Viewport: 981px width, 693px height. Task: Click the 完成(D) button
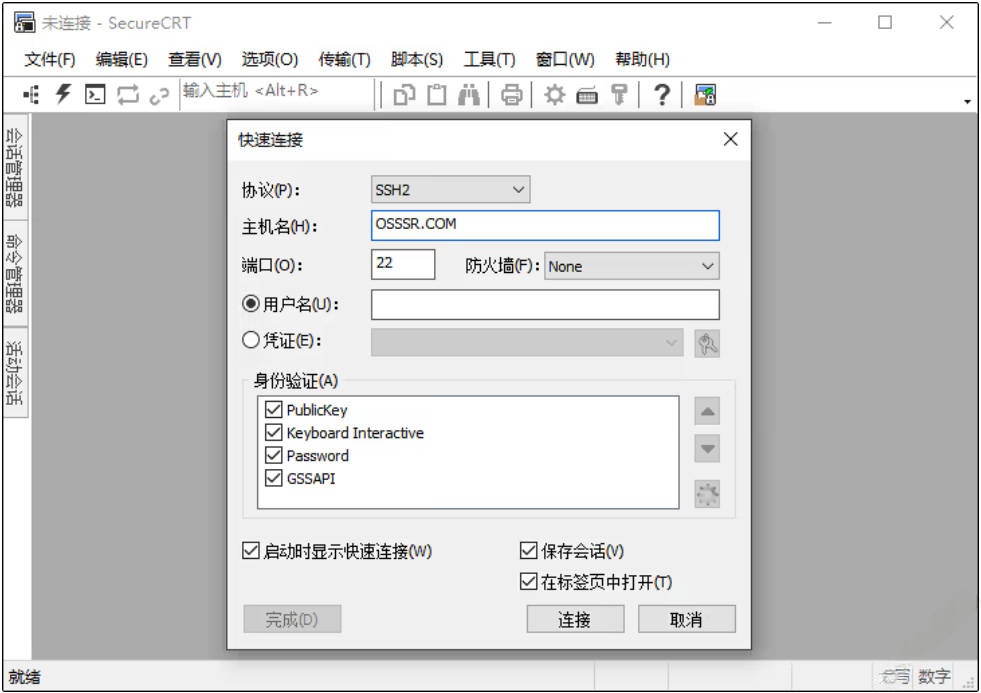click(292, 619)
